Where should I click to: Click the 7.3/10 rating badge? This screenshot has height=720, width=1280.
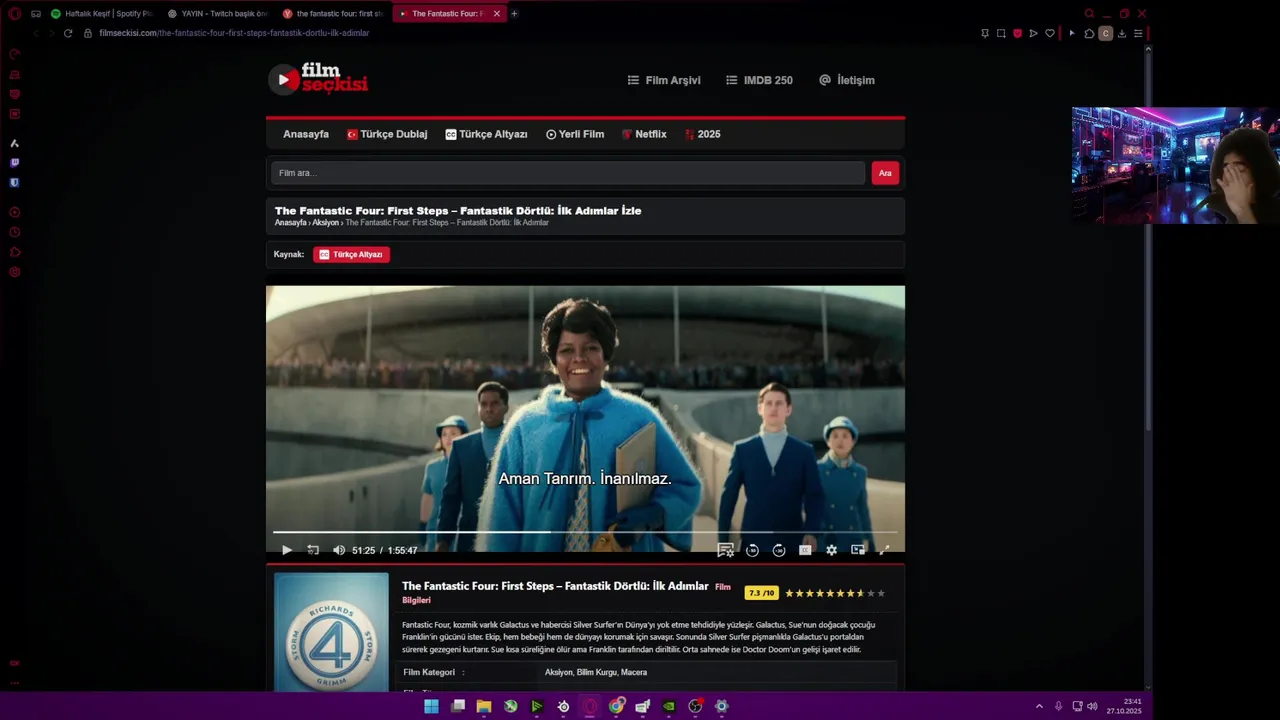[x=762, y=593]
